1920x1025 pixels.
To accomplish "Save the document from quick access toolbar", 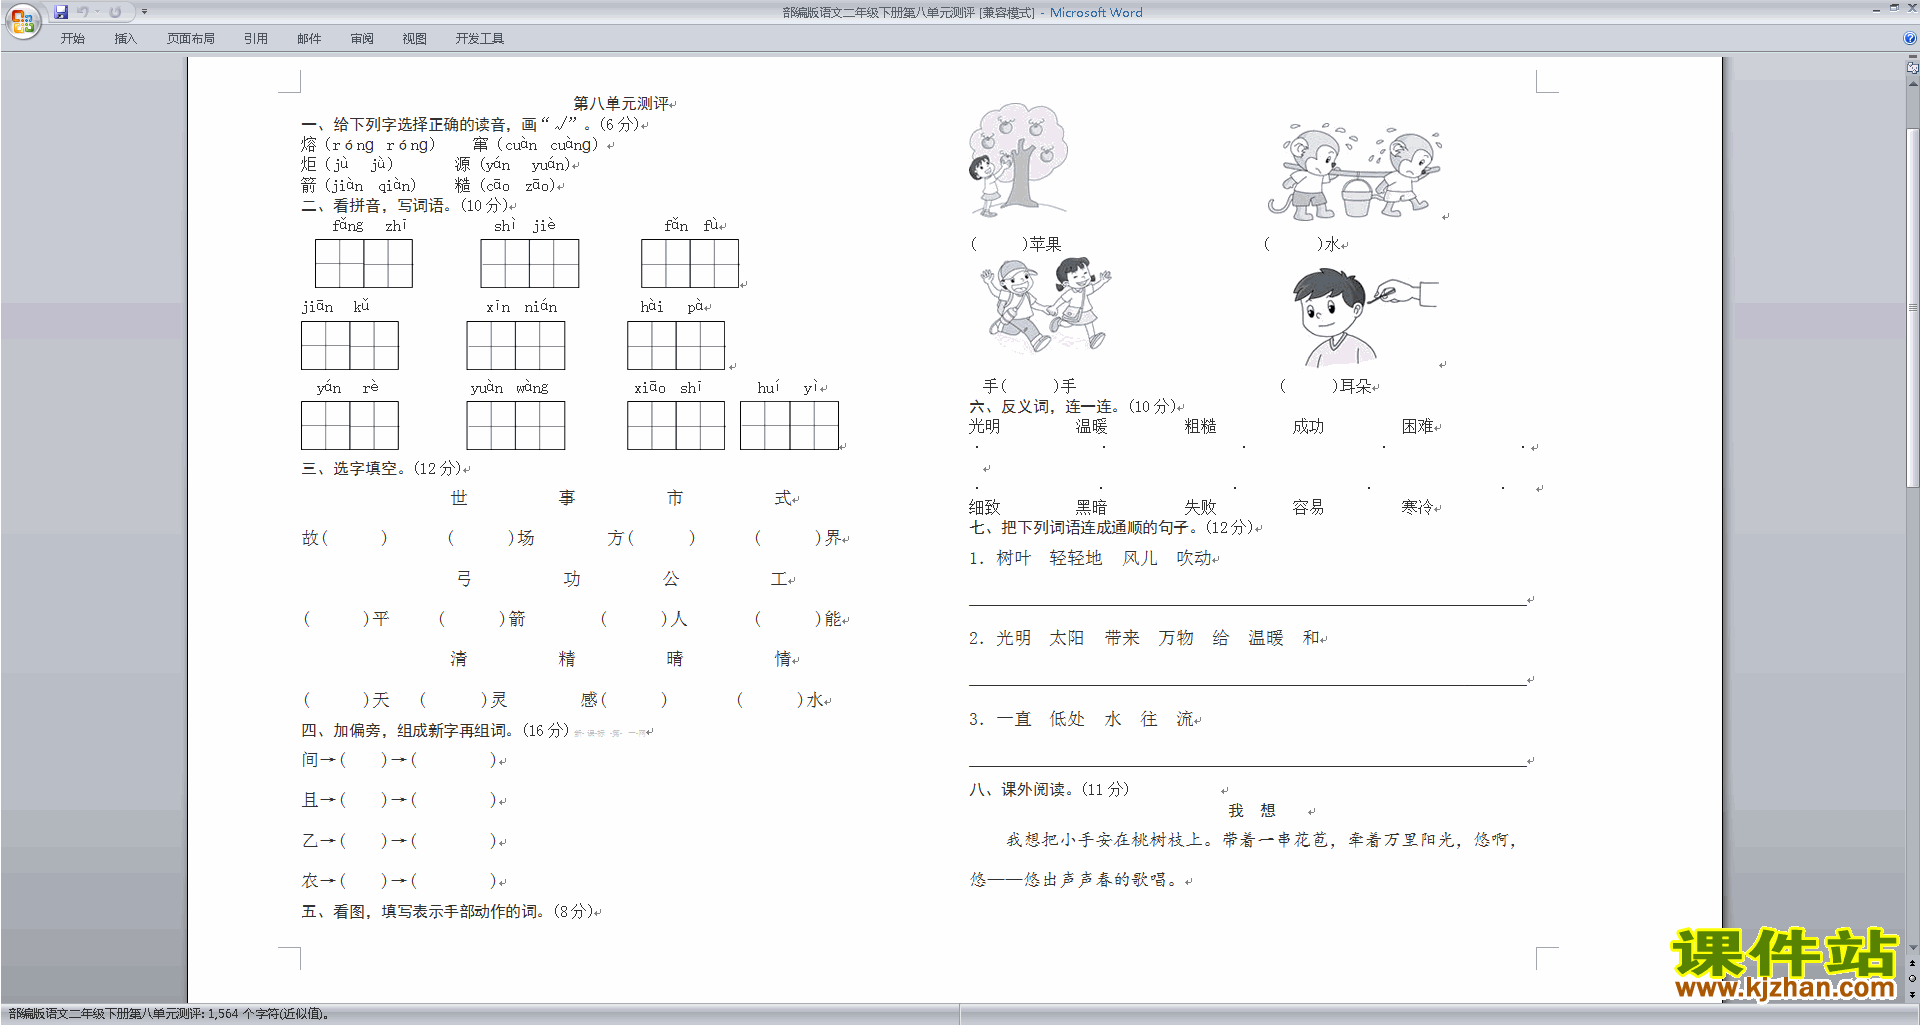I will click(61, 12).
